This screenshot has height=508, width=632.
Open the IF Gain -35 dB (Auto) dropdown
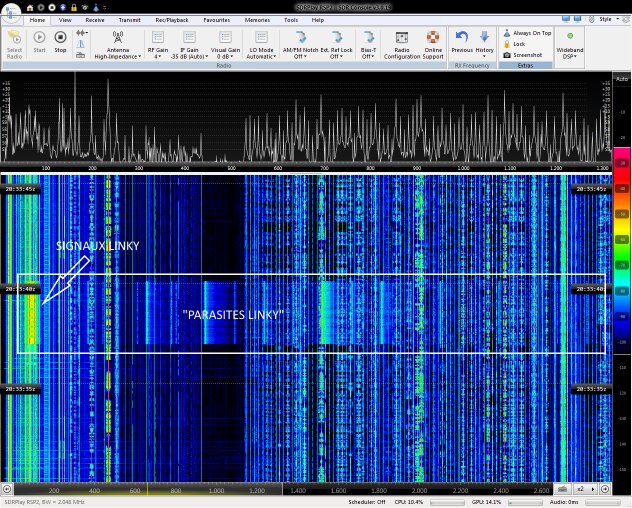[x=189, y=45]
